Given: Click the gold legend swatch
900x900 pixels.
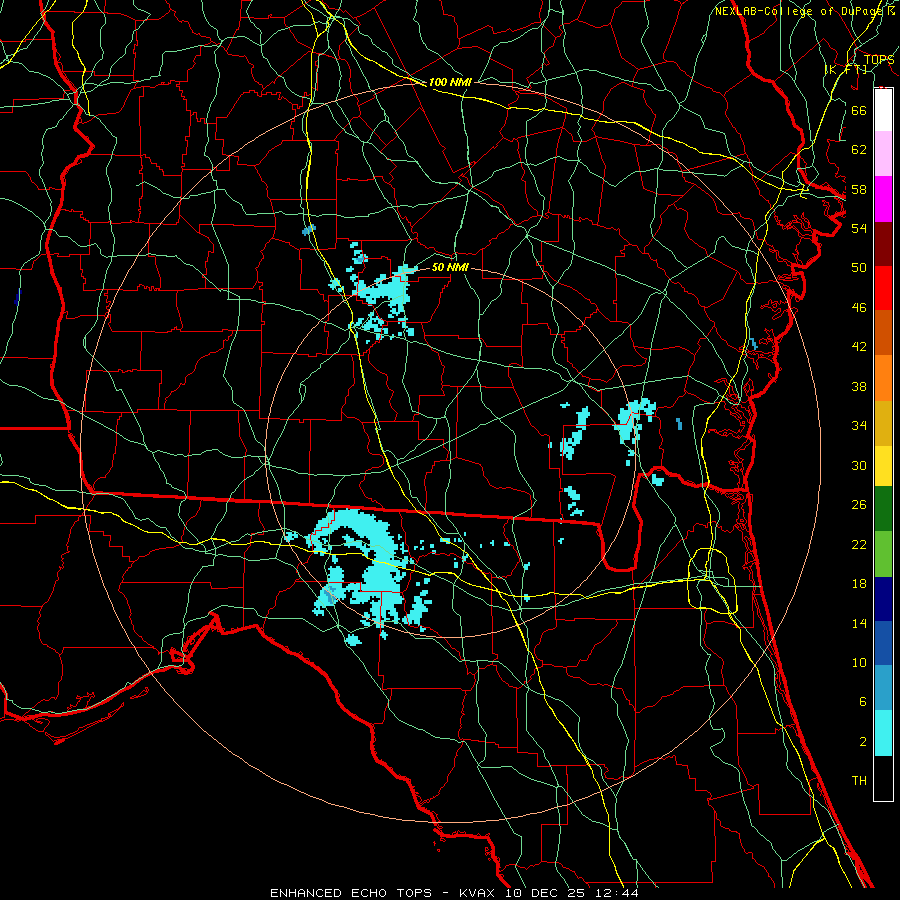Looking at the screenshot, I should coord(883,423).
